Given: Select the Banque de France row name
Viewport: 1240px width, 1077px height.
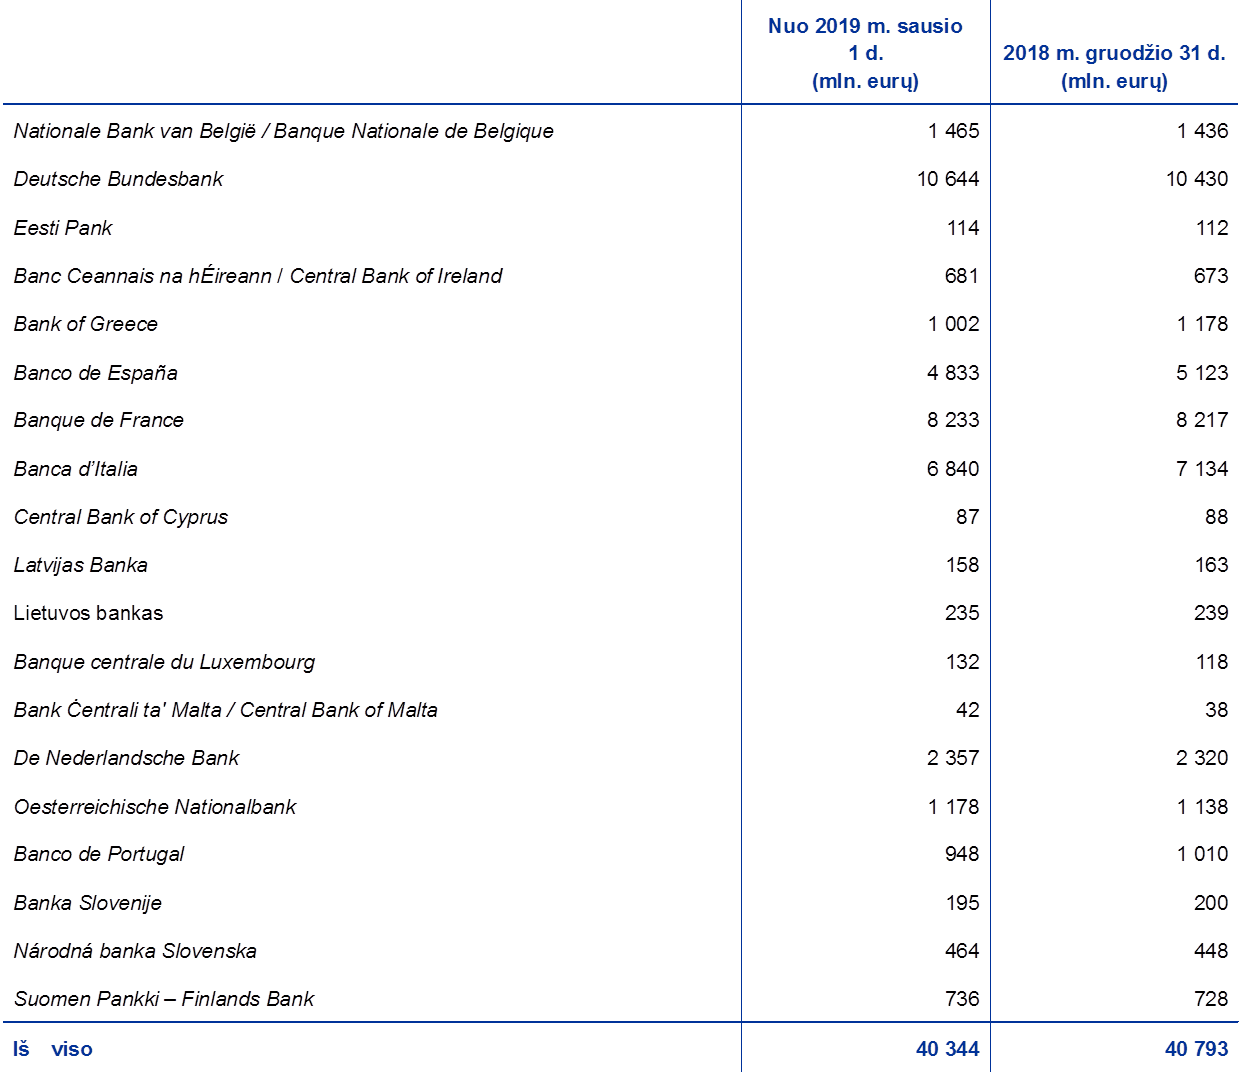Looking at the screenshot, I should click(98, 421).
